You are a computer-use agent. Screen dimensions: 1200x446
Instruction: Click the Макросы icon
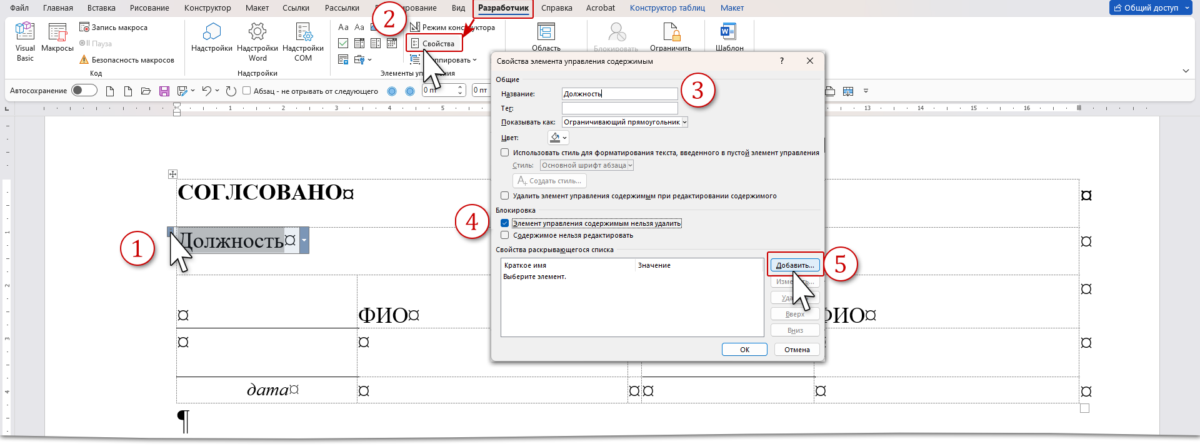pyautogui.click(x=58, y=40)
